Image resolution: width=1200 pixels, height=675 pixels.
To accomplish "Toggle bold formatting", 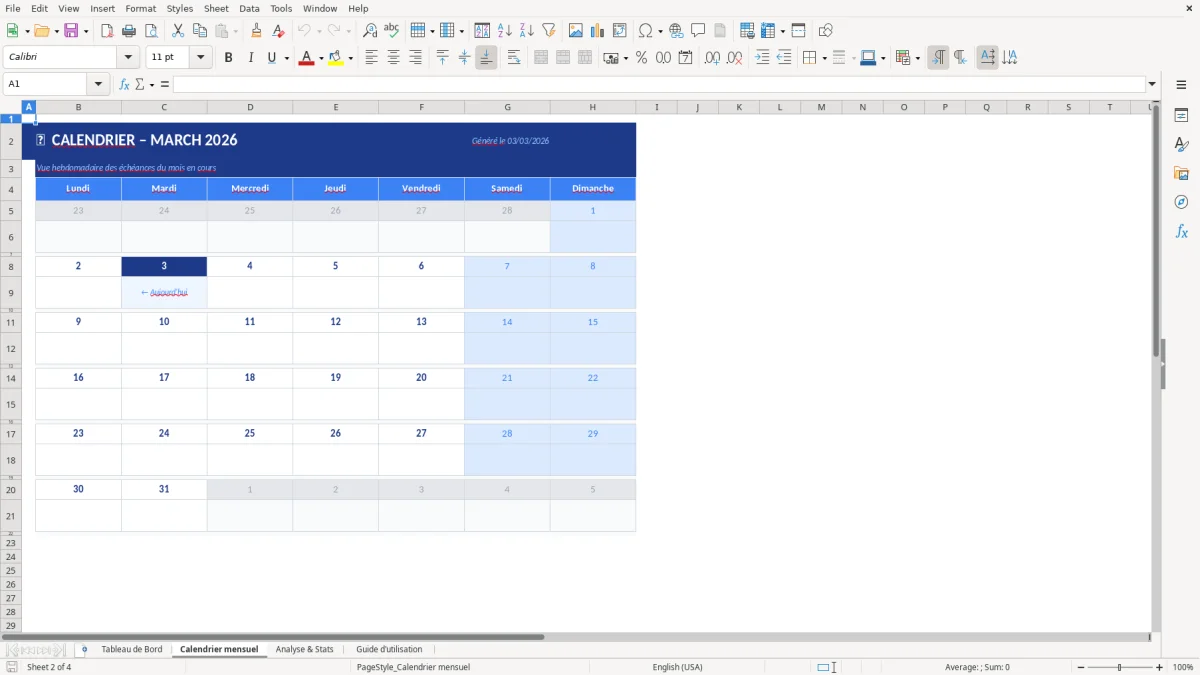I will pos(228,58).
